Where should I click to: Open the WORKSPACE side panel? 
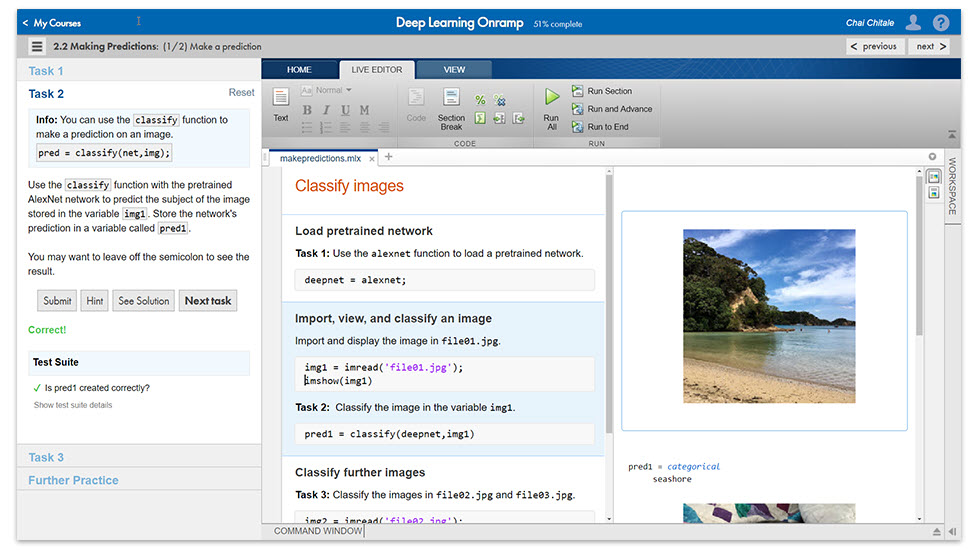[952, 186]
